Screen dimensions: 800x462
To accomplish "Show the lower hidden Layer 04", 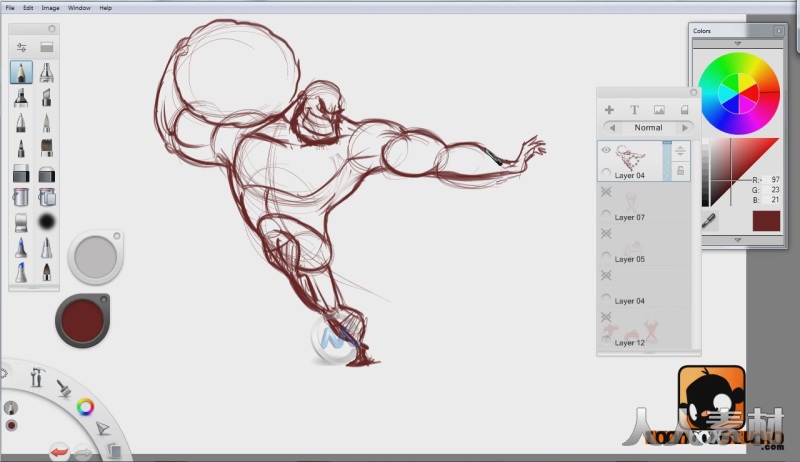I will 606,275.
